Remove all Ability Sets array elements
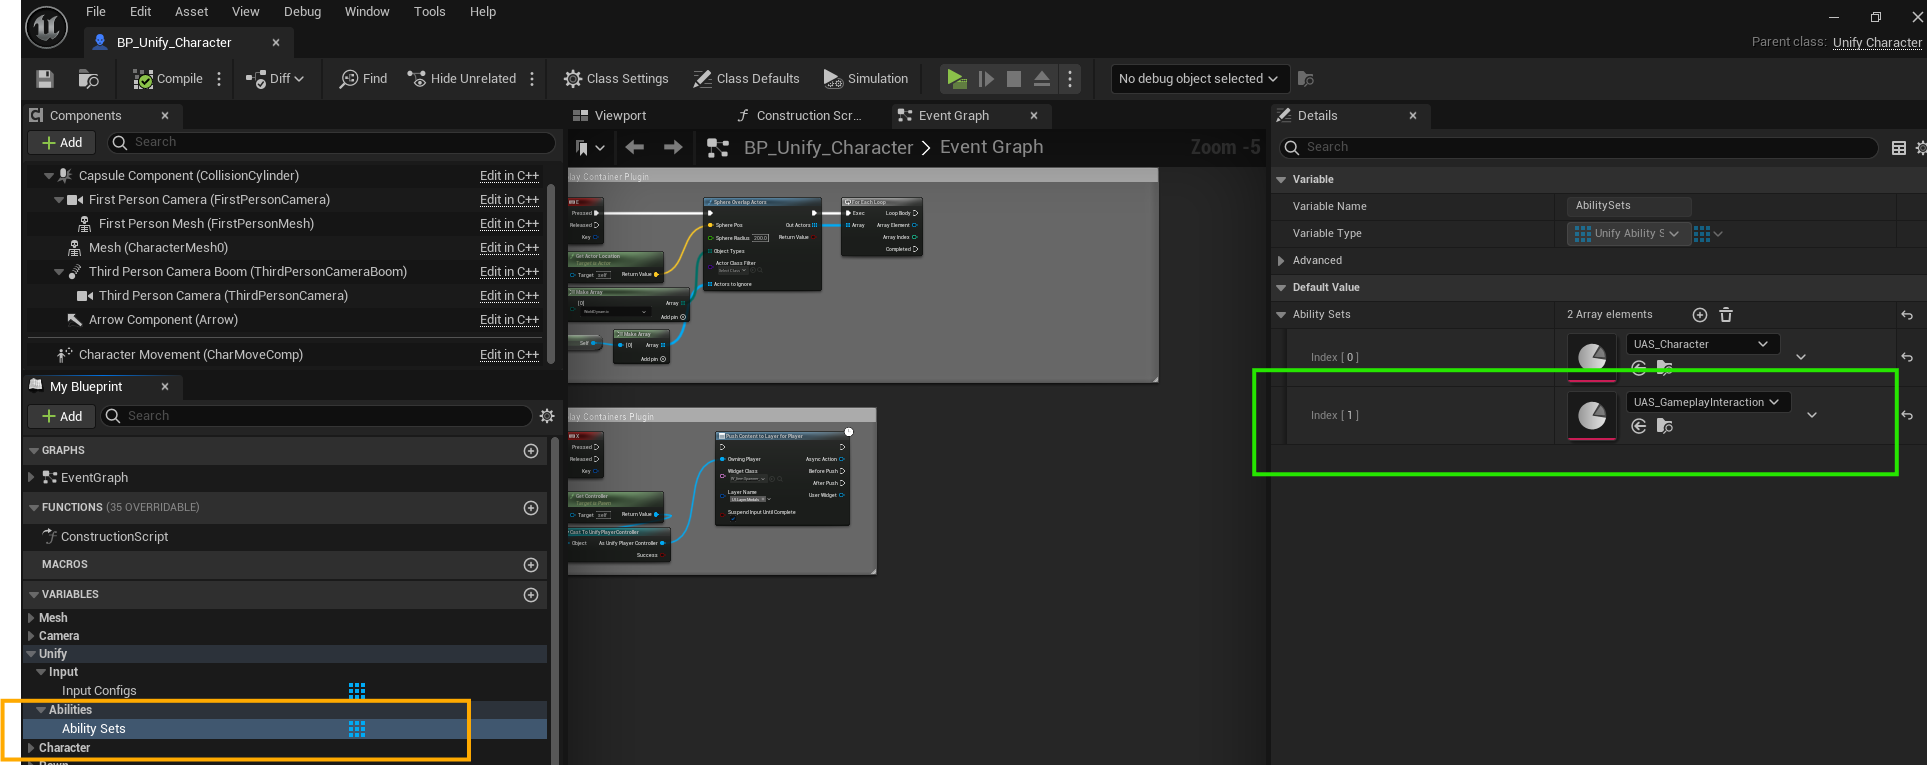This screenshot has width=1927, height=765. click(1726, 315)
